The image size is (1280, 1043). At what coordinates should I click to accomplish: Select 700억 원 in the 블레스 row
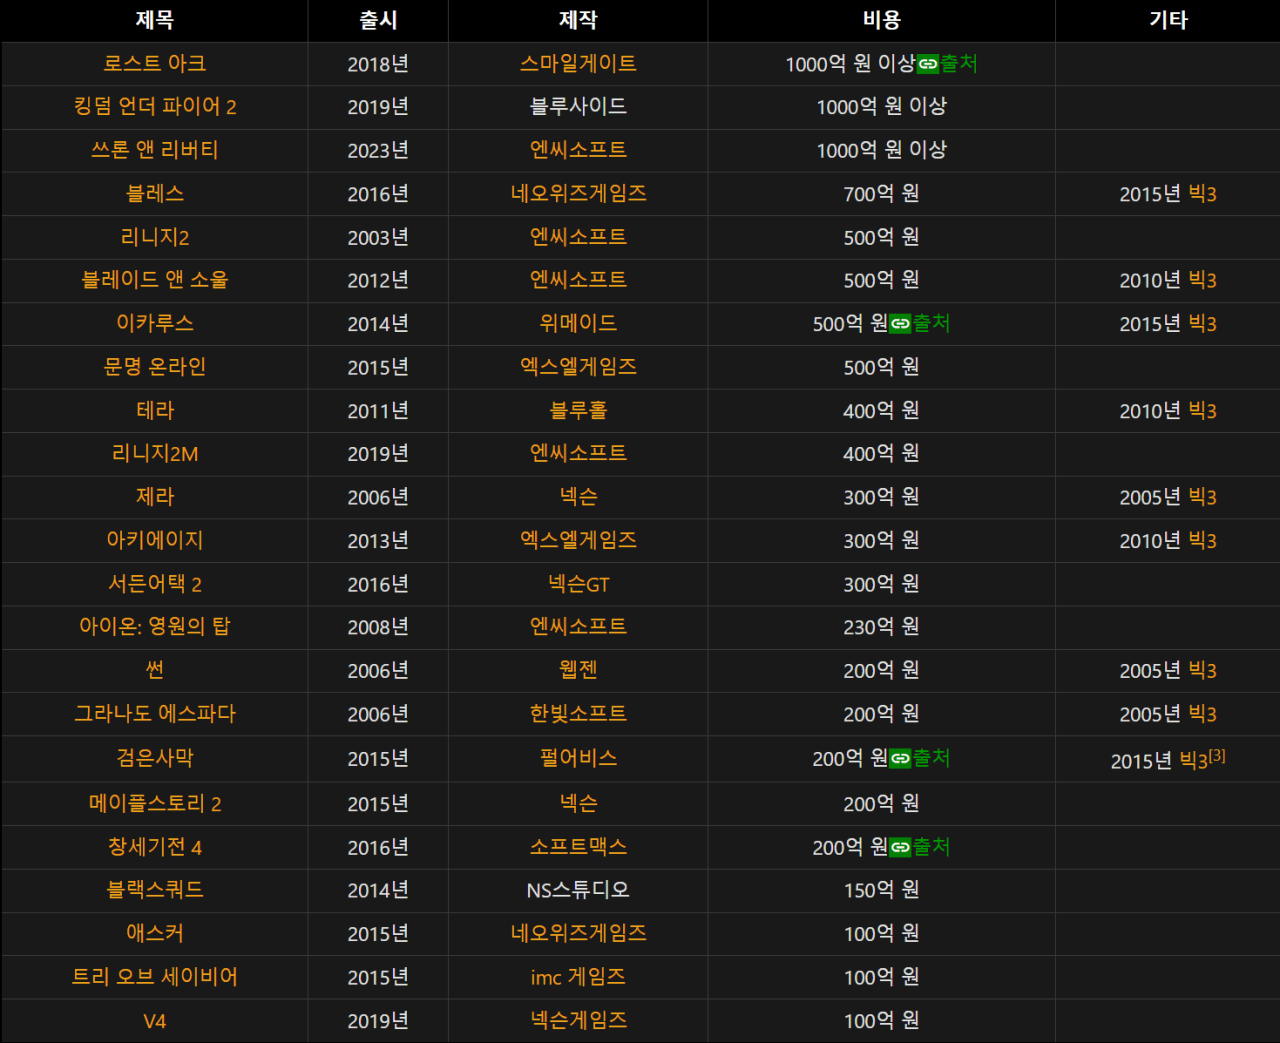tap(882, 194)
